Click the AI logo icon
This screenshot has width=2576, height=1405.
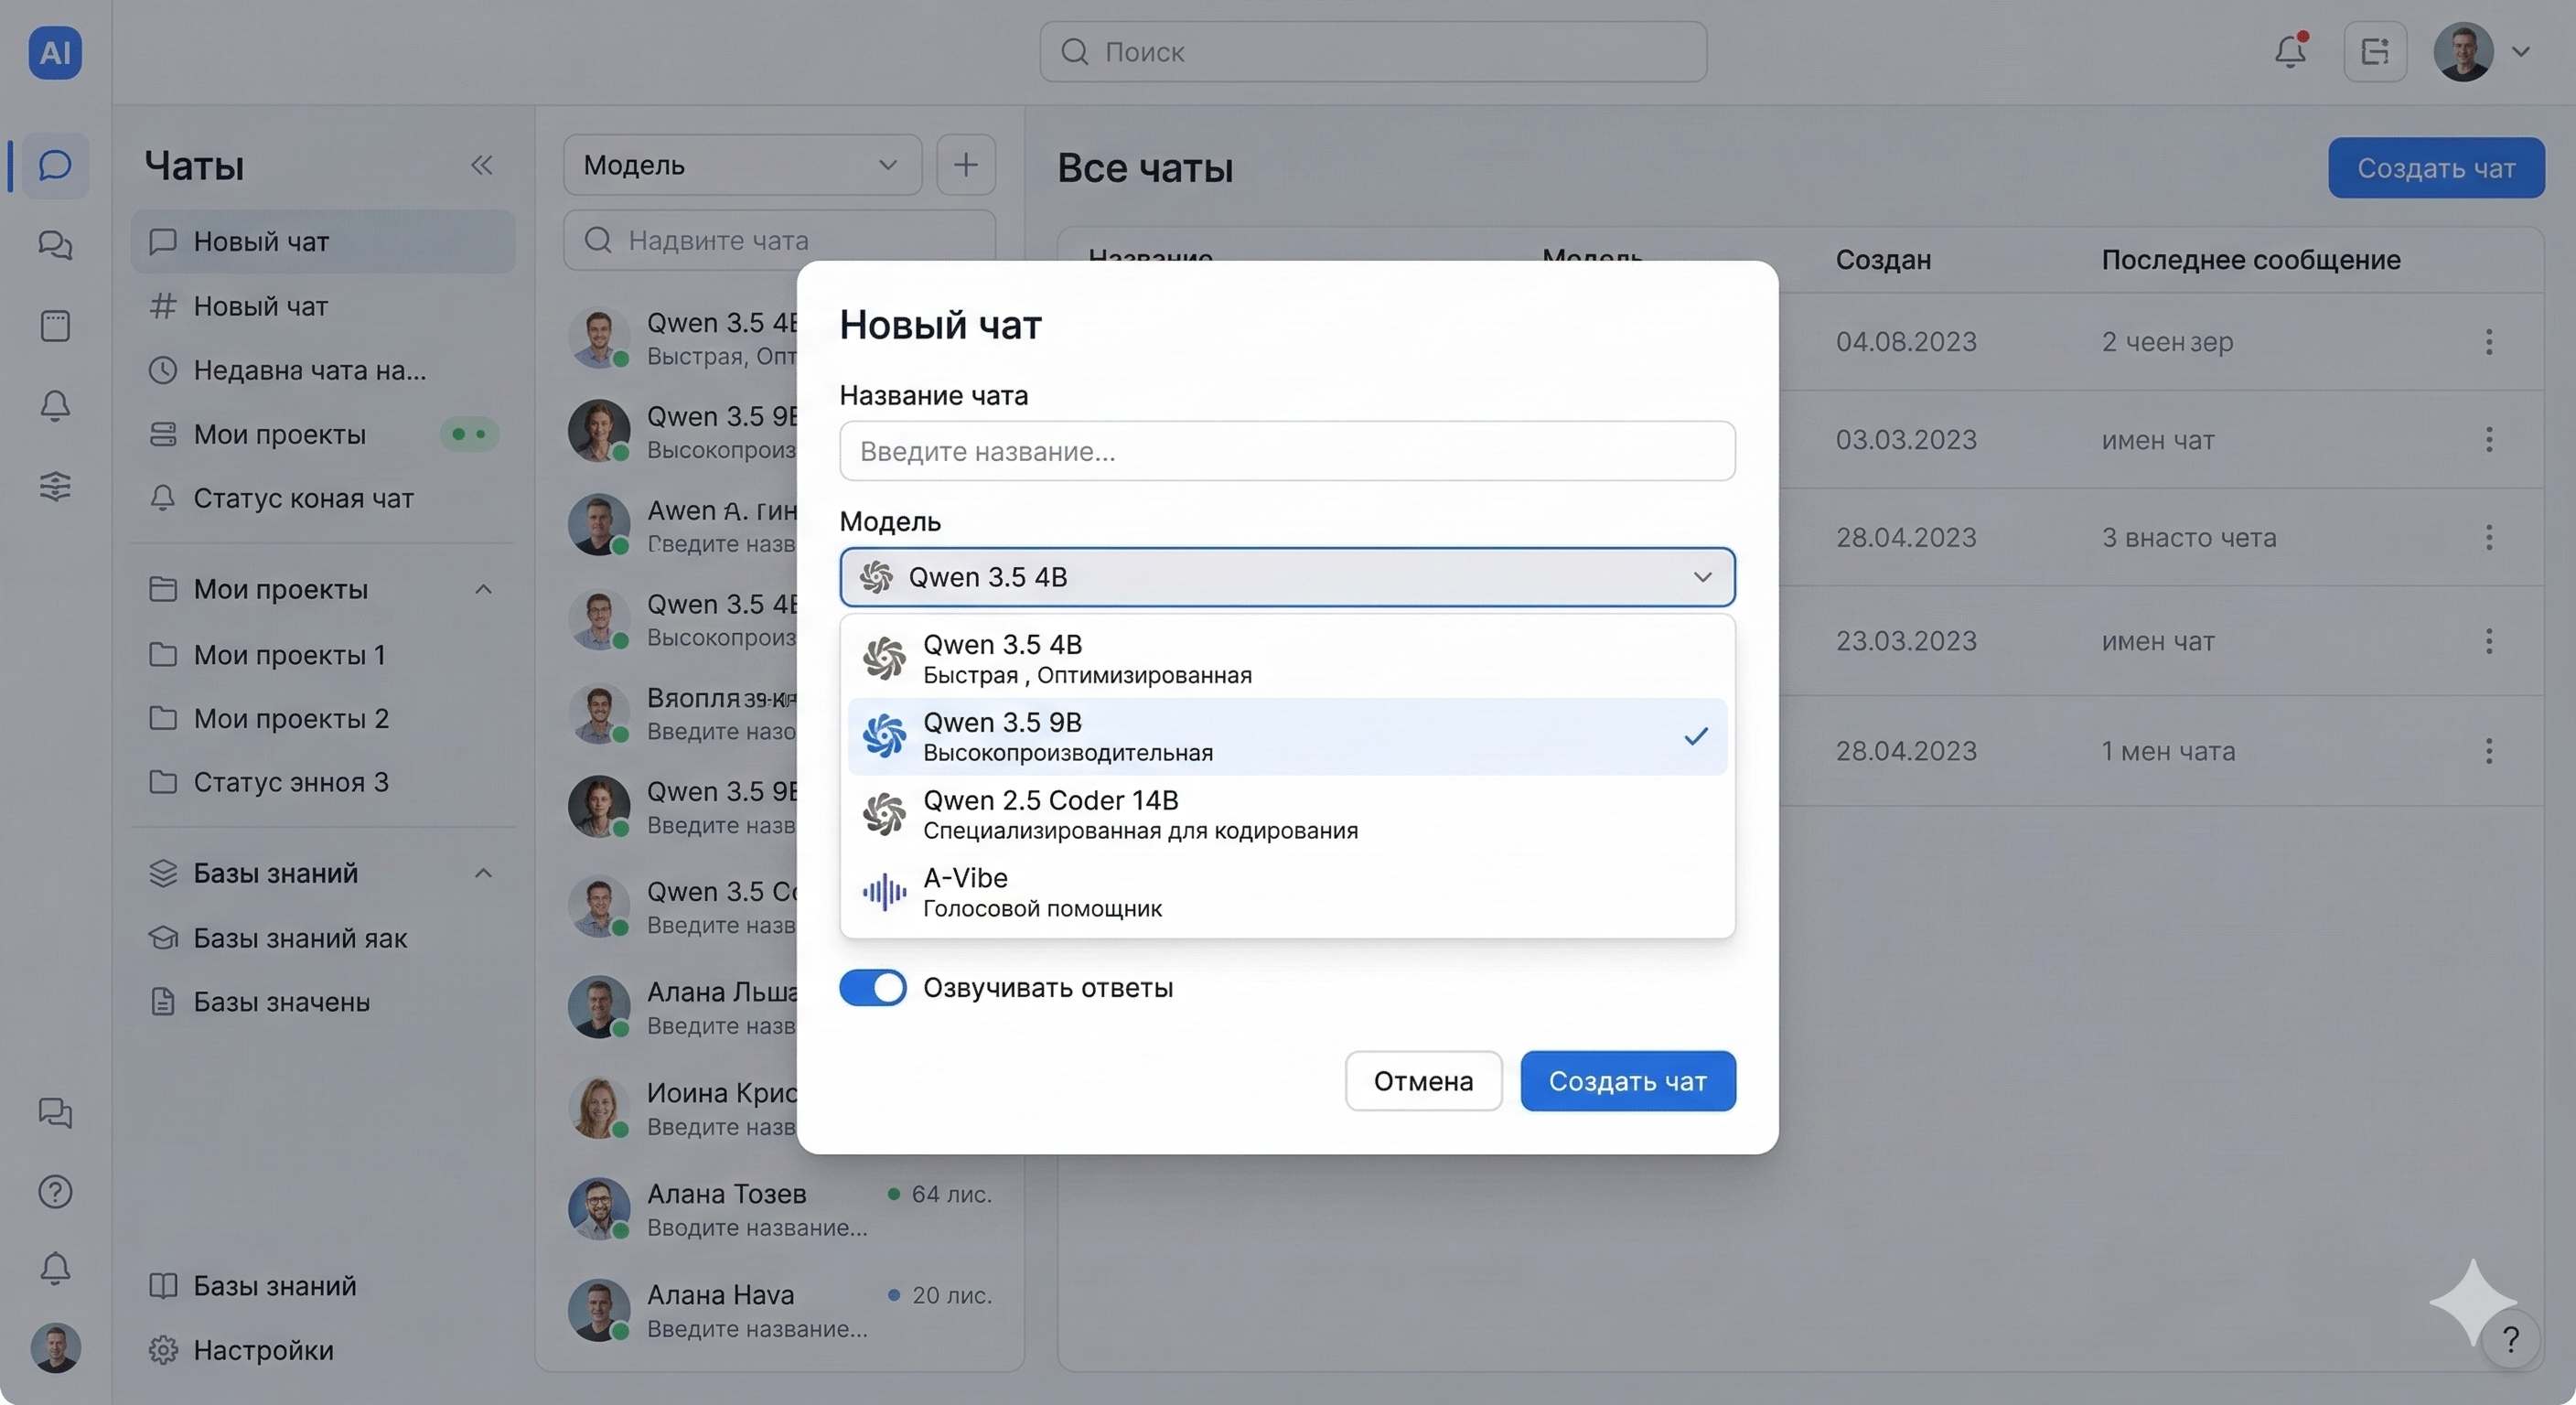[x=55, y=52]
